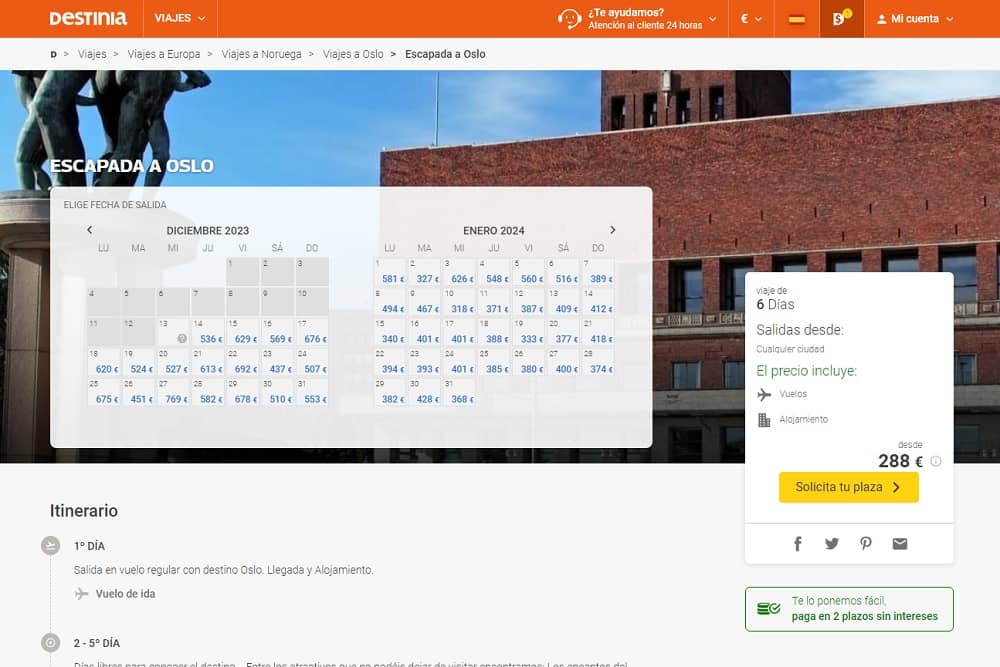
Task: Select January 11 at 371 €
Action: point(494,302)
